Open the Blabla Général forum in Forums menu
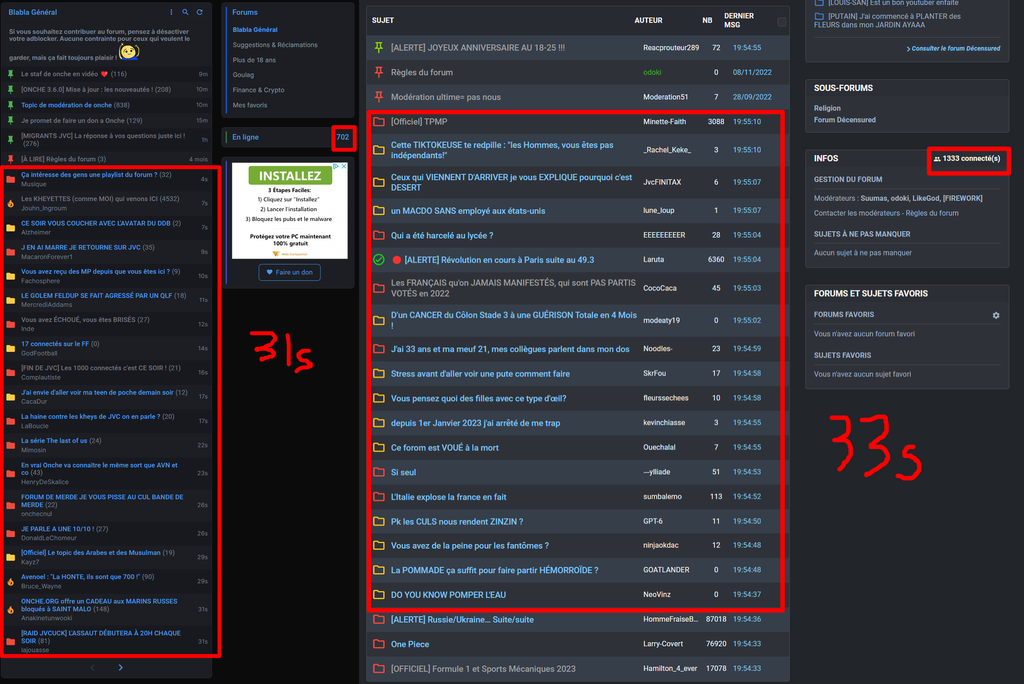Viewport: 1024px width, 684px height. (x=255, y=29)
